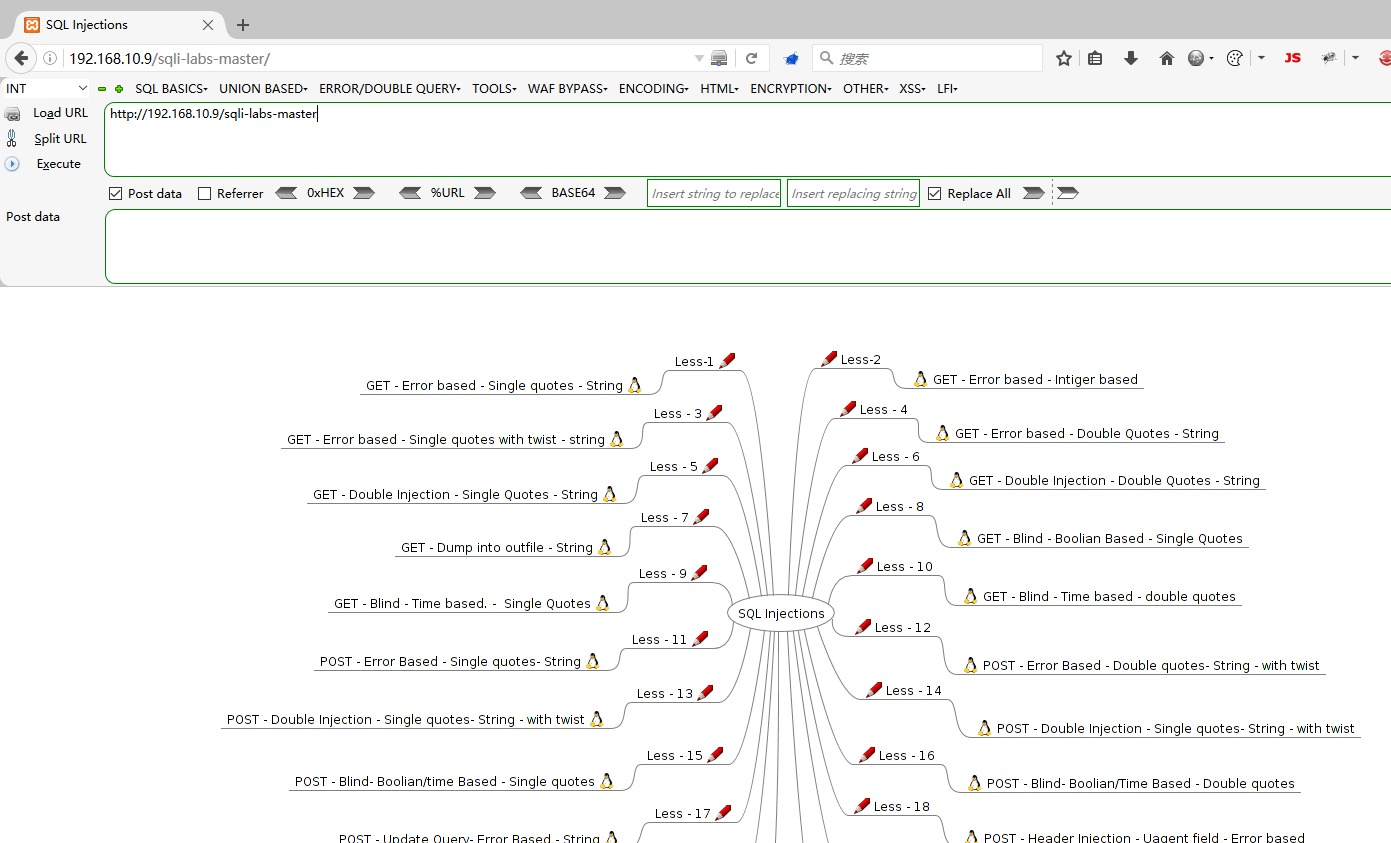Open the ENCODING menu
Viewport: 1391px width, 843px height.
654,89
